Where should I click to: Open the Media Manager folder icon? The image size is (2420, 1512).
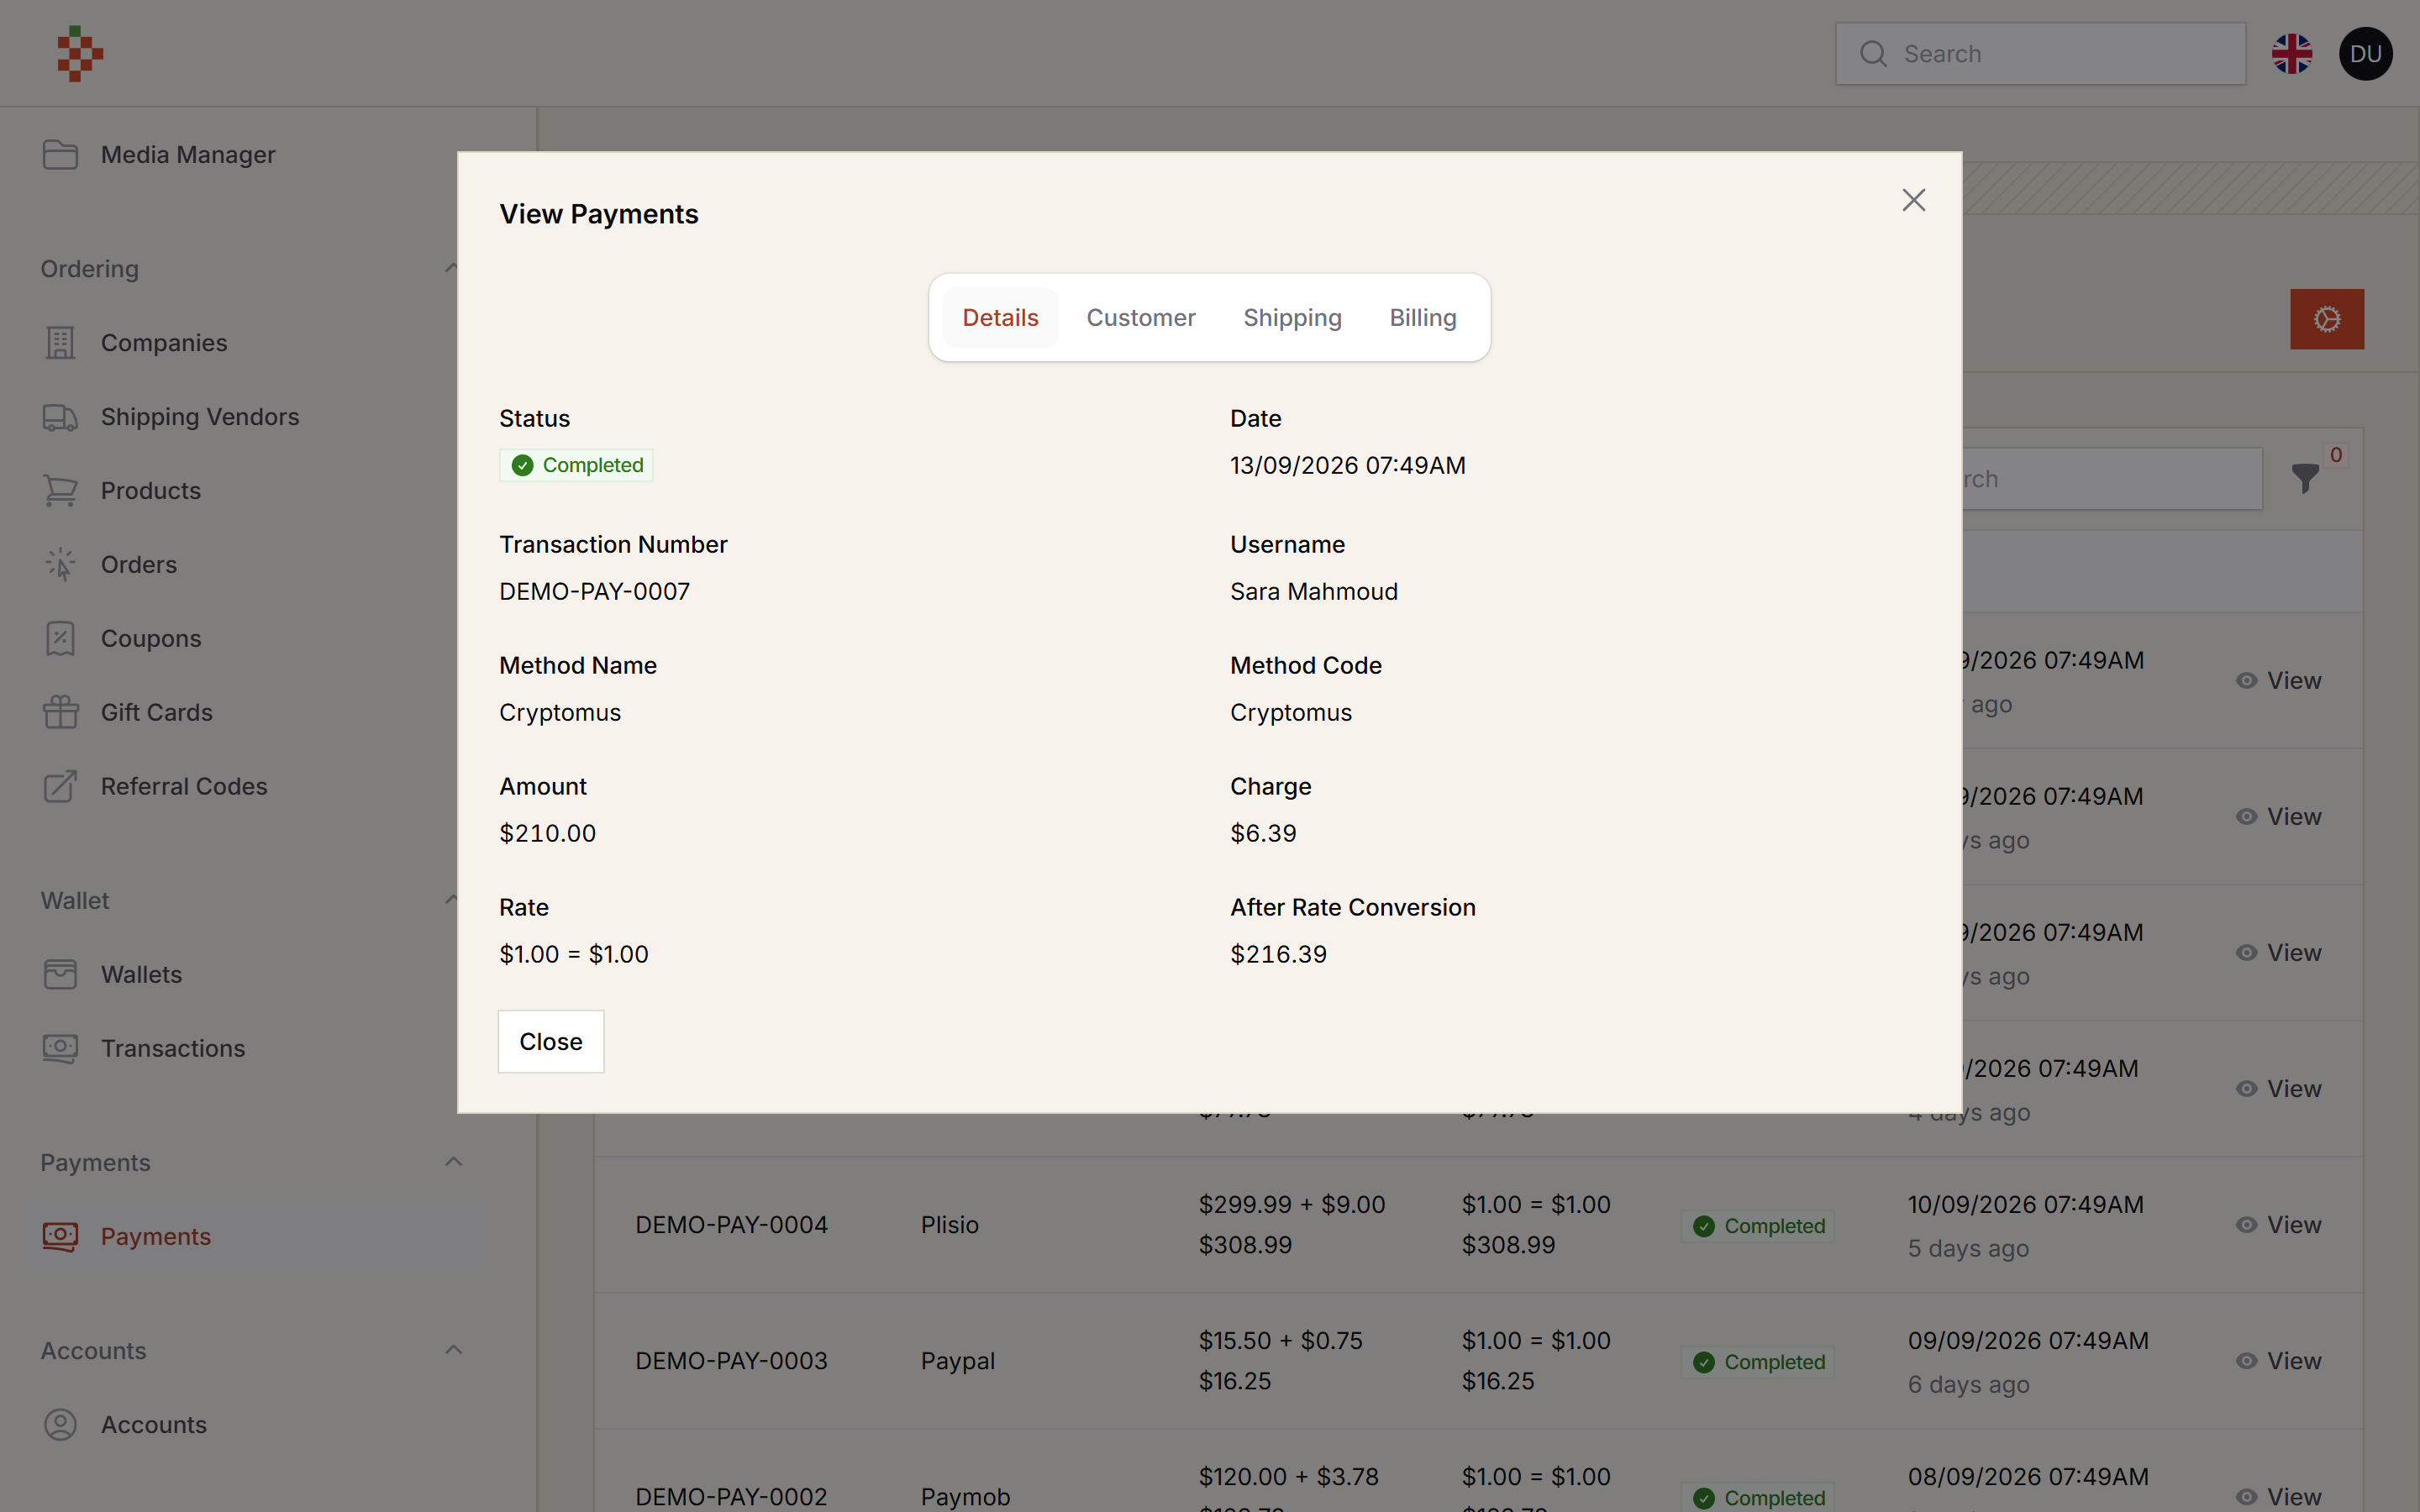tap(60, 155)
